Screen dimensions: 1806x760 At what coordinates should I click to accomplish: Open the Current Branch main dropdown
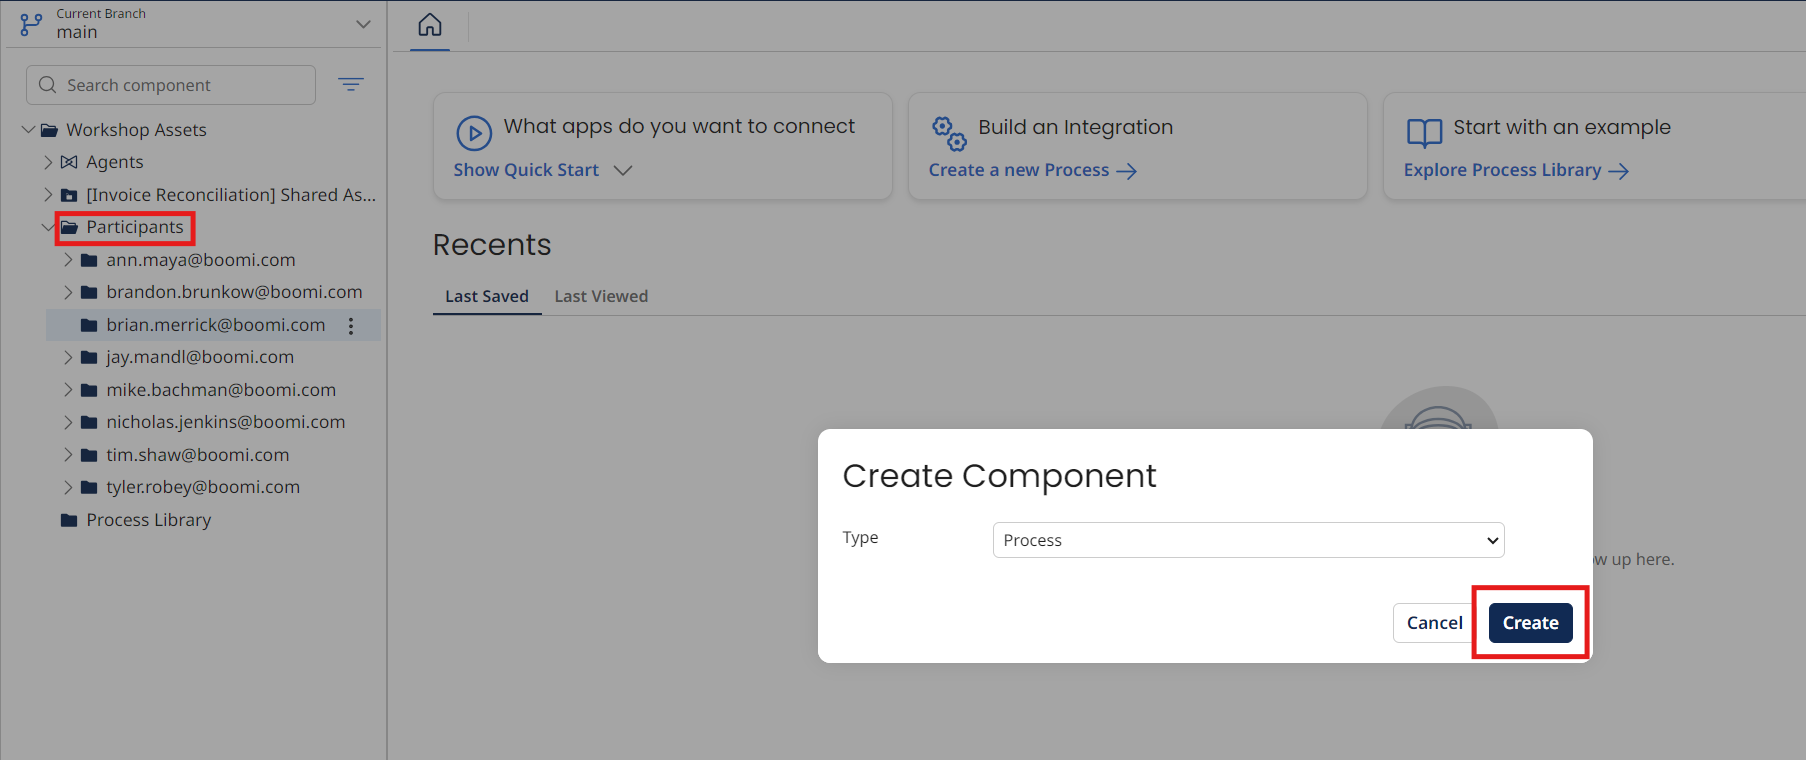click(x=363, y=24)
